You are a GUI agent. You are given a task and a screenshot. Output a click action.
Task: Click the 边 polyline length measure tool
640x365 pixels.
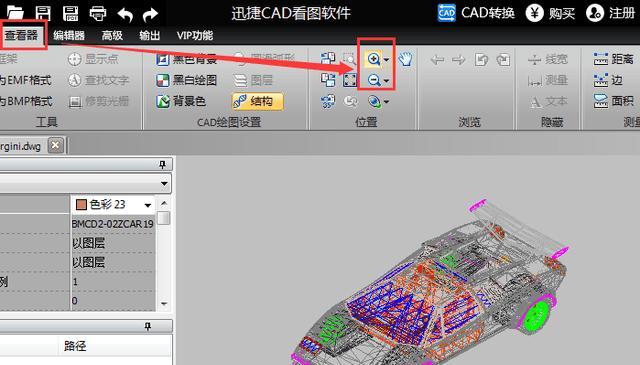[608, 80]
